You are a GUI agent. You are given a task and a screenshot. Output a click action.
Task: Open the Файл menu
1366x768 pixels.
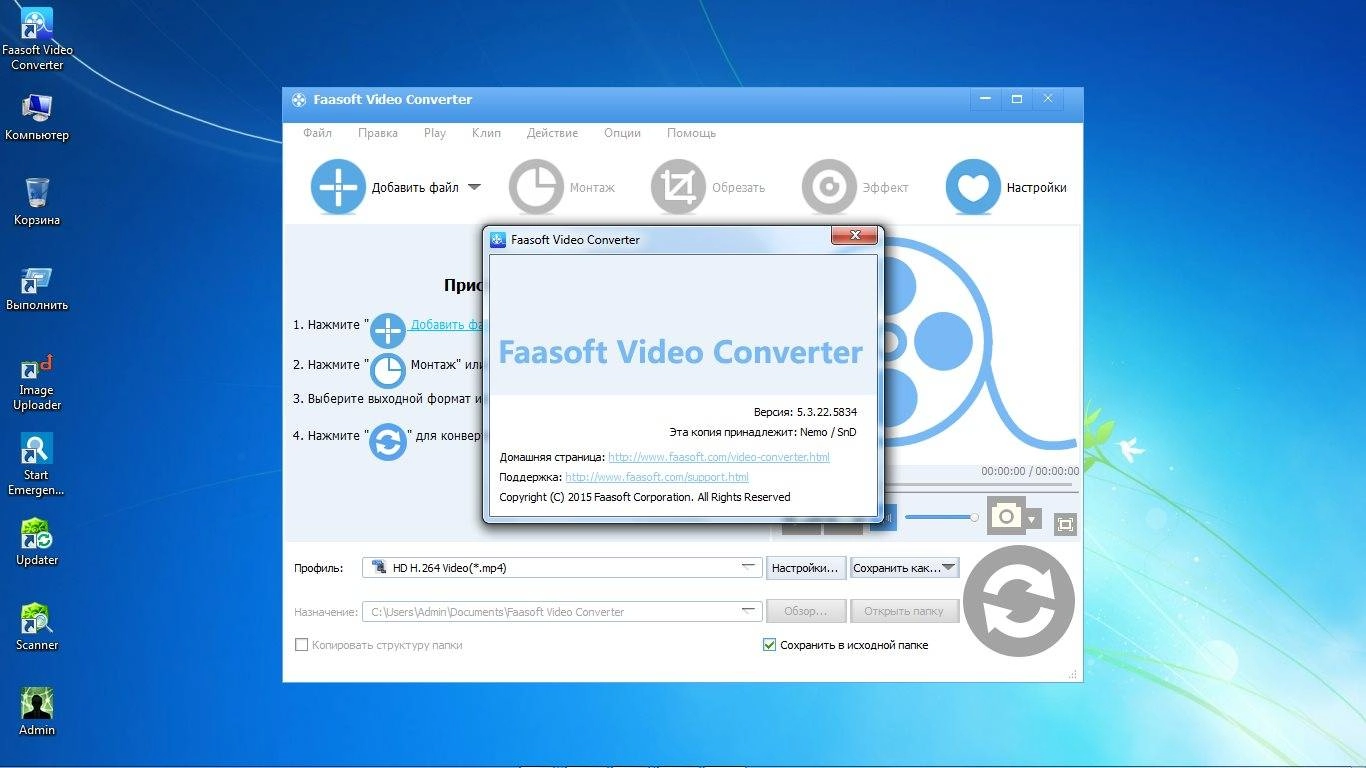[x=317, y=133]
